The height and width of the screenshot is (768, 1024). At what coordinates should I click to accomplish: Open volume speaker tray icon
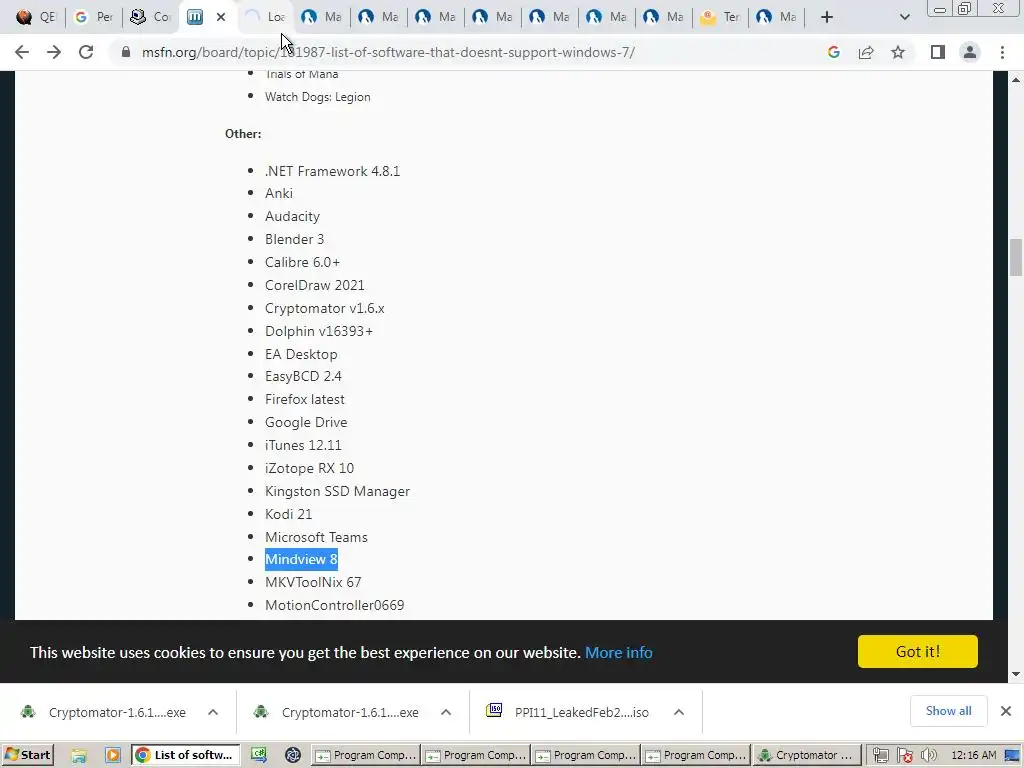pos(929,756)
